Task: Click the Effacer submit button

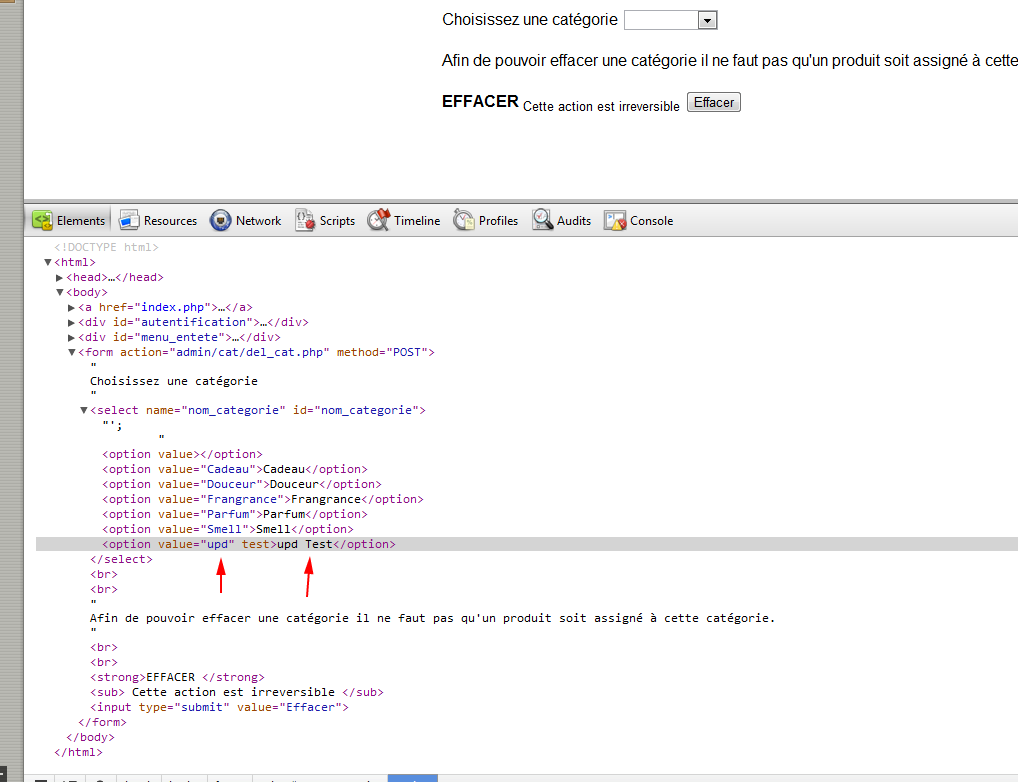Action: click(x=713, y=101)
